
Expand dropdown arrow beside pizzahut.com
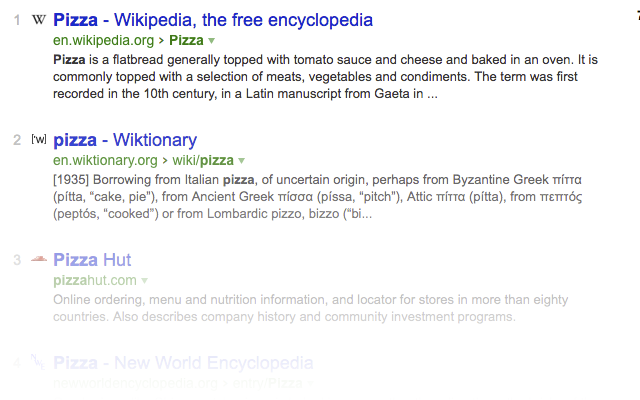[145, 281]
